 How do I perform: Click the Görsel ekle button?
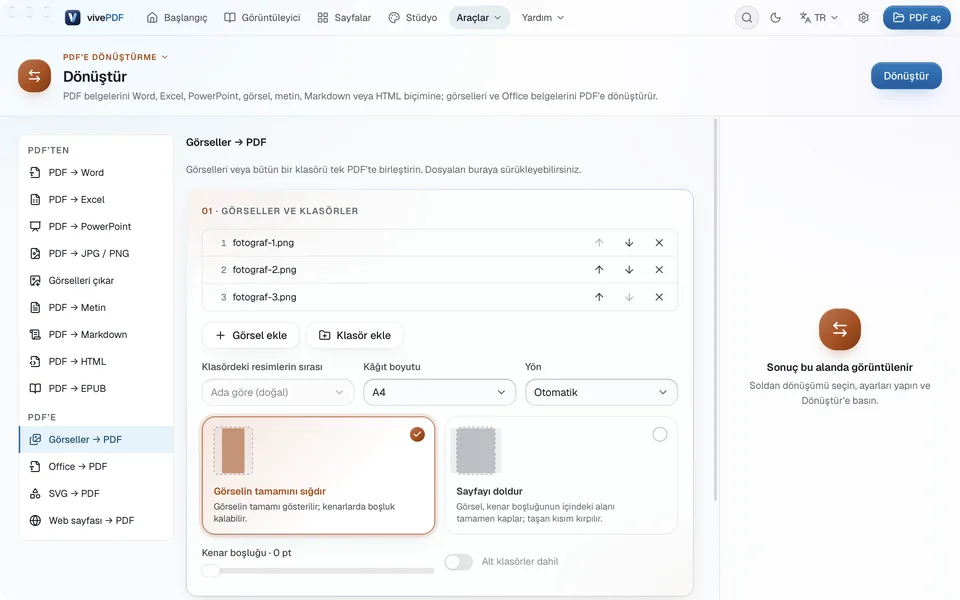251,336
